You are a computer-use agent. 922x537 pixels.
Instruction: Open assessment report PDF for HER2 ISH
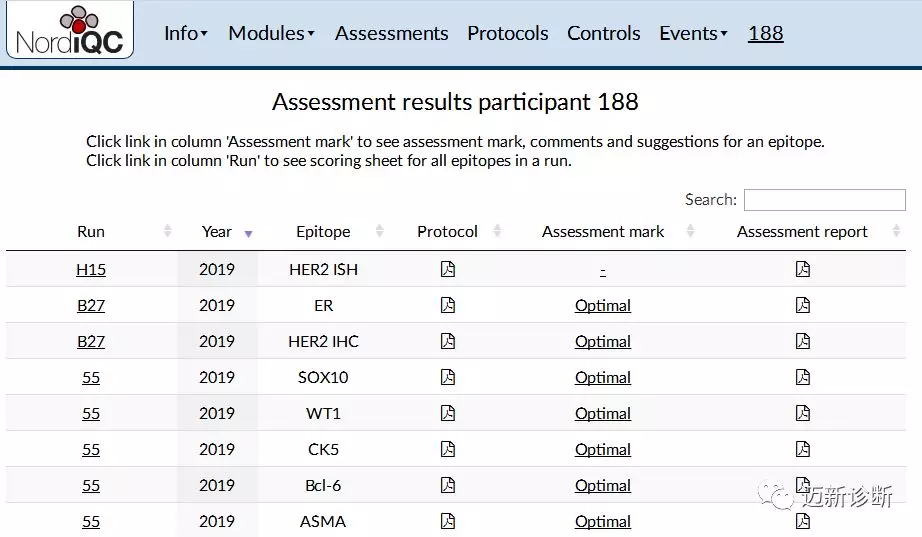tap(802, 269)
